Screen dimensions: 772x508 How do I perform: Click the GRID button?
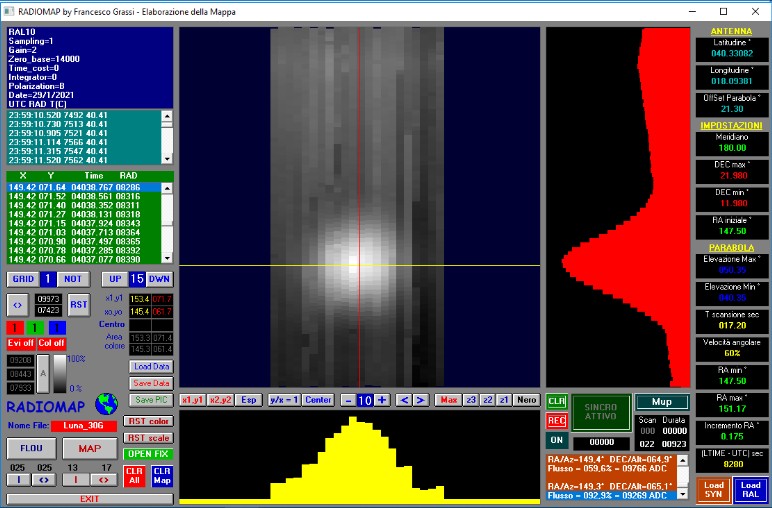tap(23, 279)
